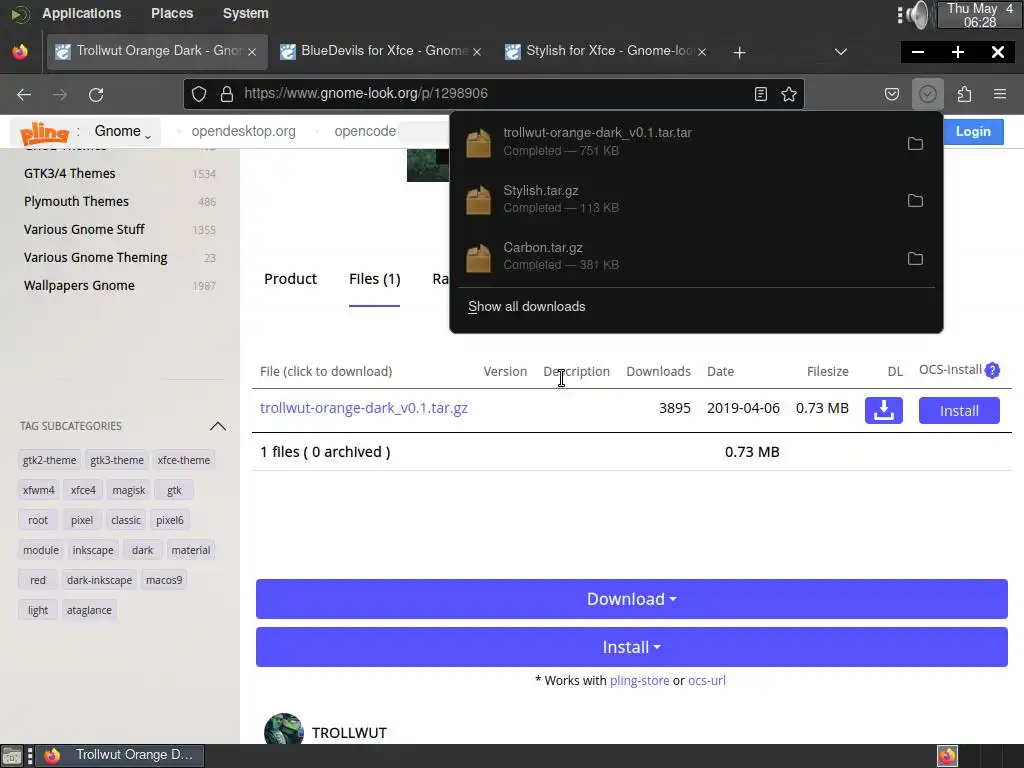Download trollwut-orange-dark_v0.1.tar.gz file link

tap(364, 408)
